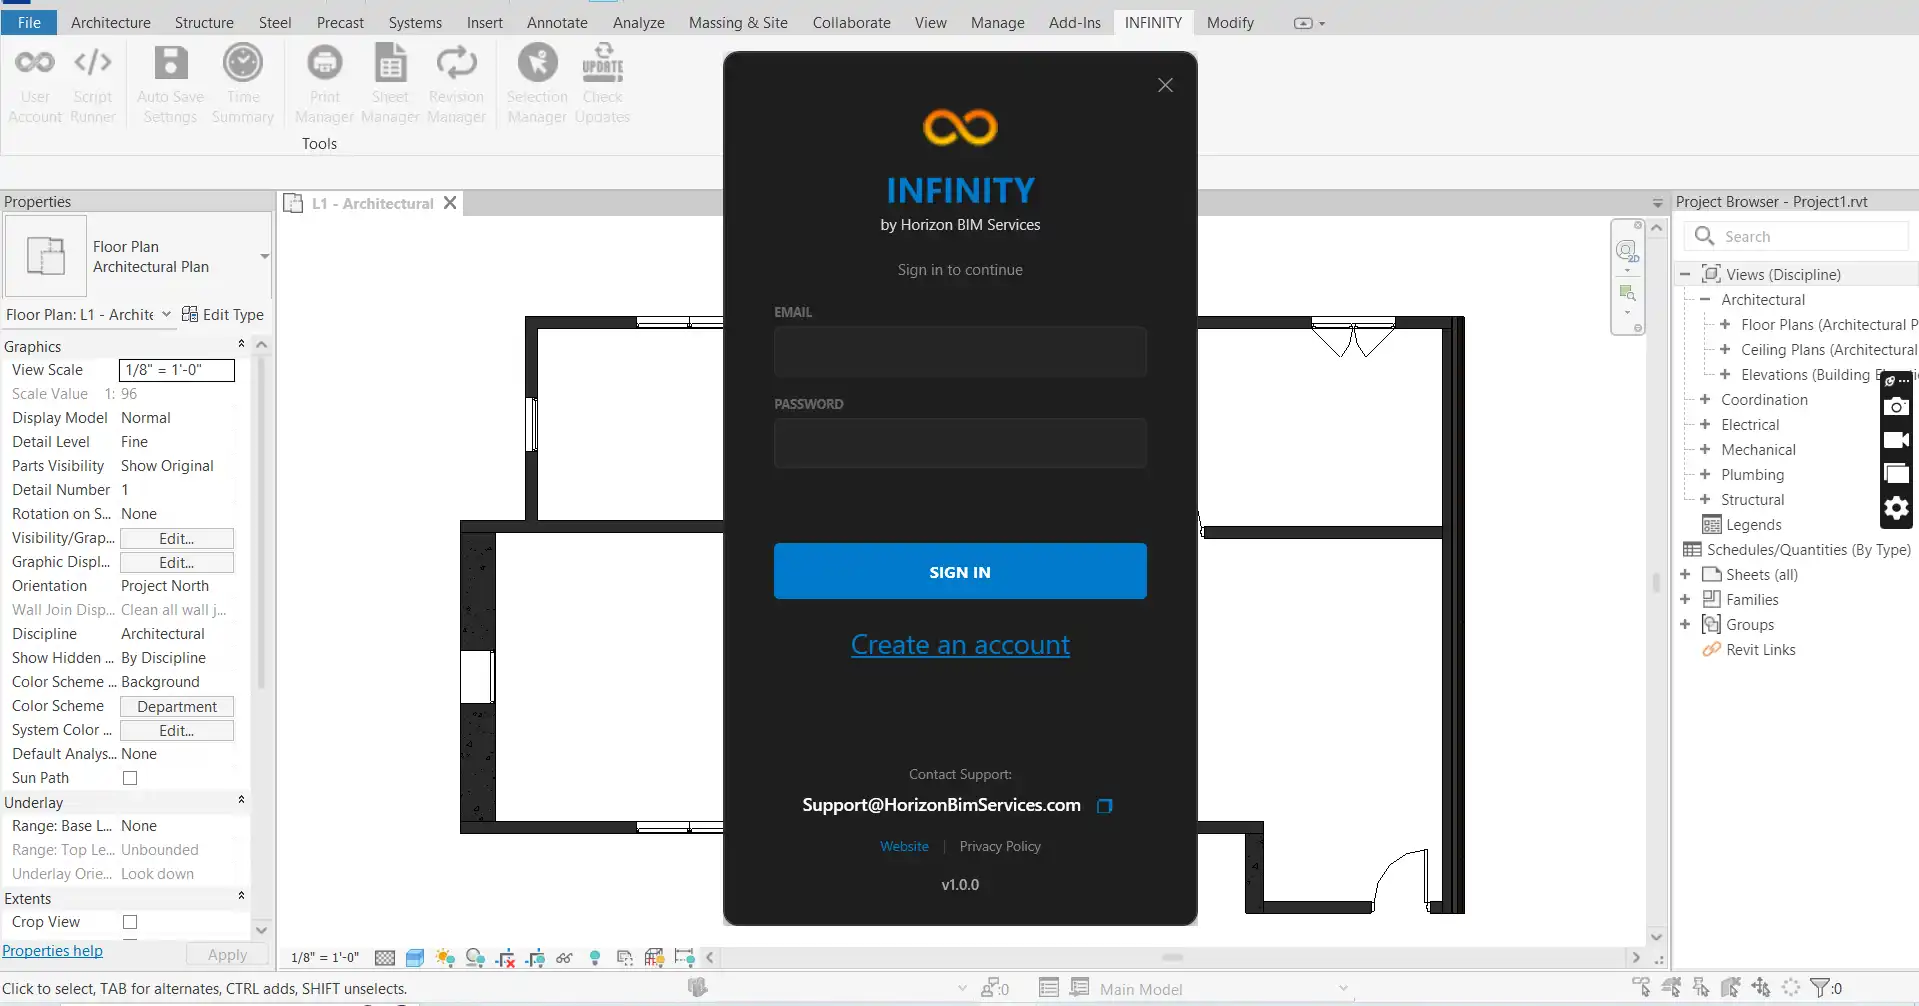Screen dimensions: 1919x1006
Task: Check the Crop View checkbox
Action: [x=130, y=922]
